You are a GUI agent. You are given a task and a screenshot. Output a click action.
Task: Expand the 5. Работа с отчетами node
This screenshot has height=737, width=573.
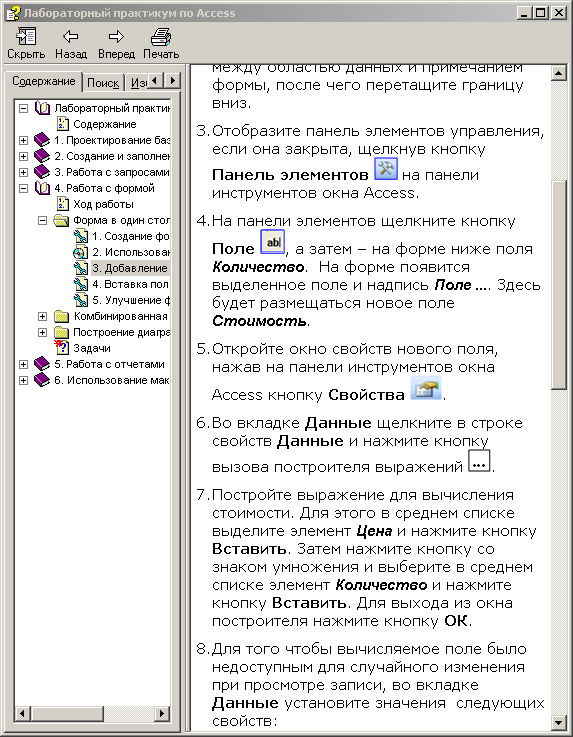coord(23,364)
